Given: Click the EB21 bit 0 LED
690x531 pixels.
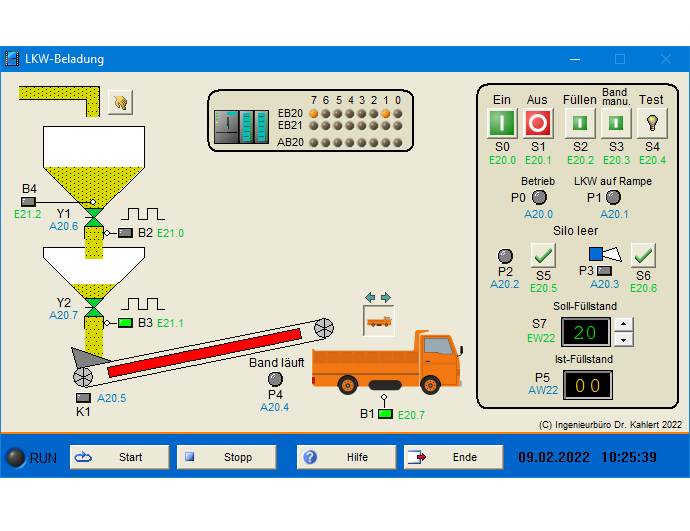Looking at the screenshot, I should pos(397,126).
